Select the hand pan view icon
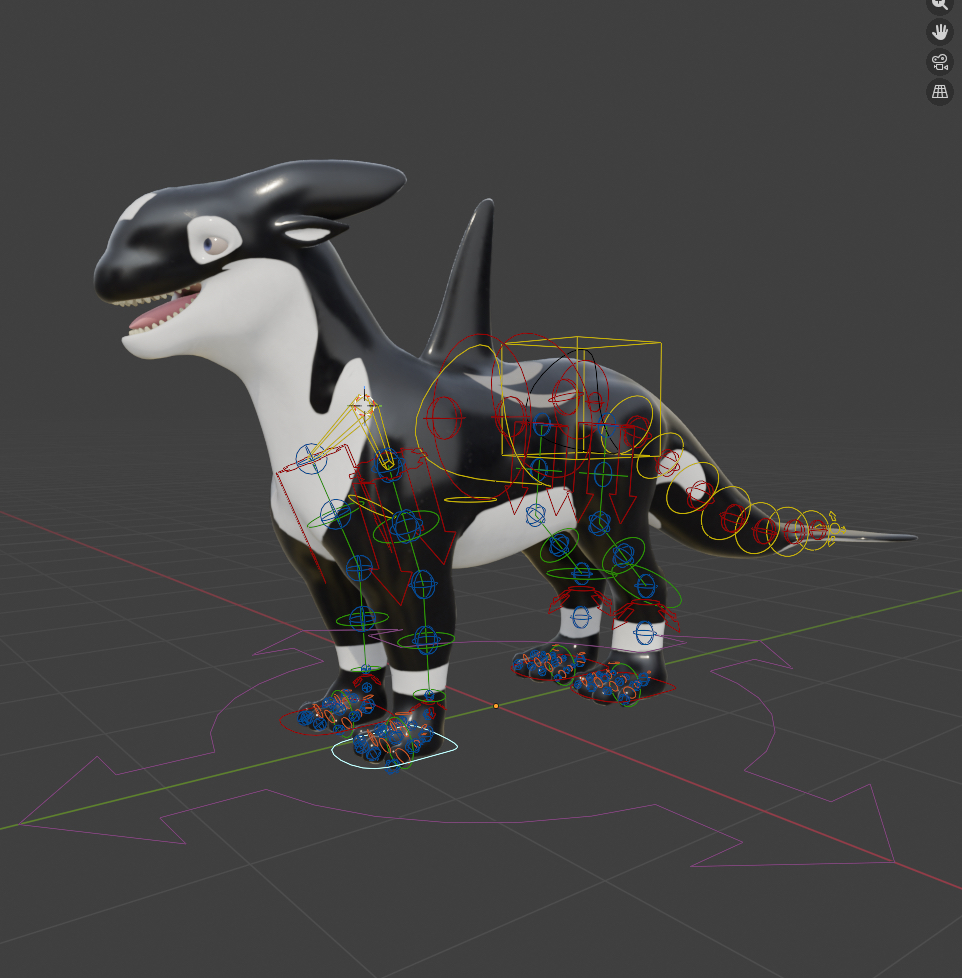 pyautogui.click(x=939, y=32)
